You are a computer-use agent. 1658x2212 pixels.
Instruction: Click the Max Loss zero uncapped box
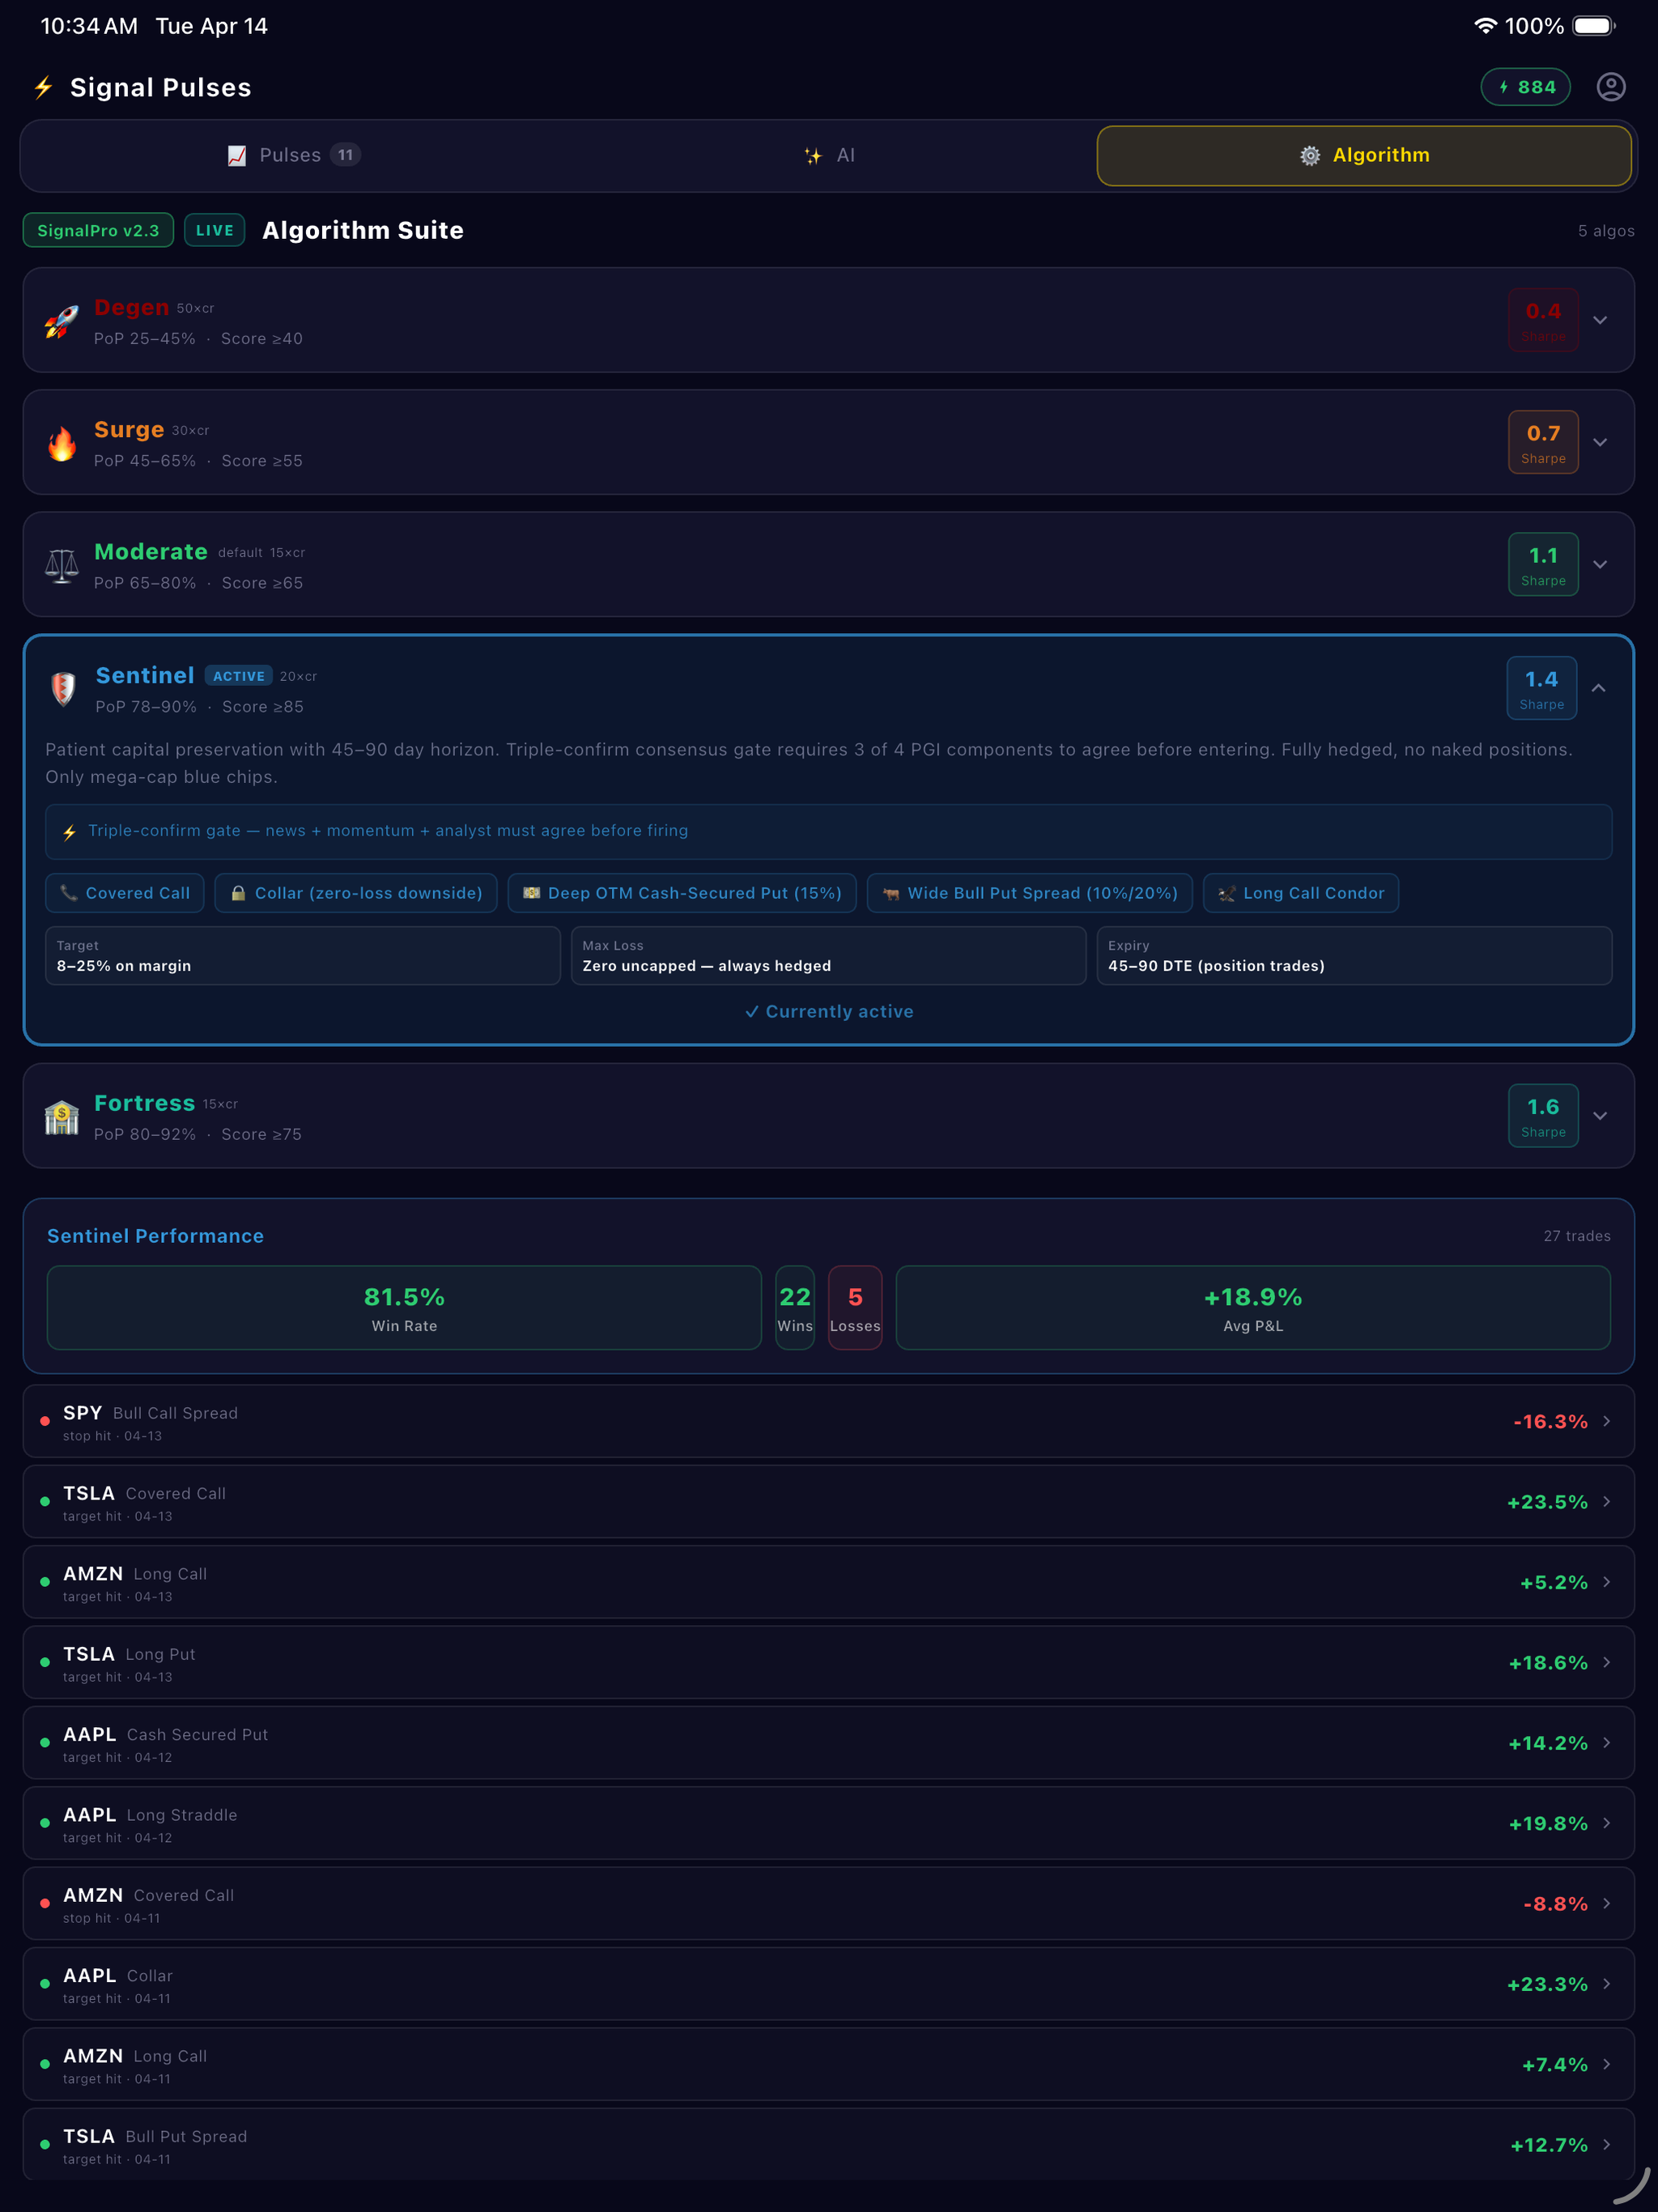(828, 956)
